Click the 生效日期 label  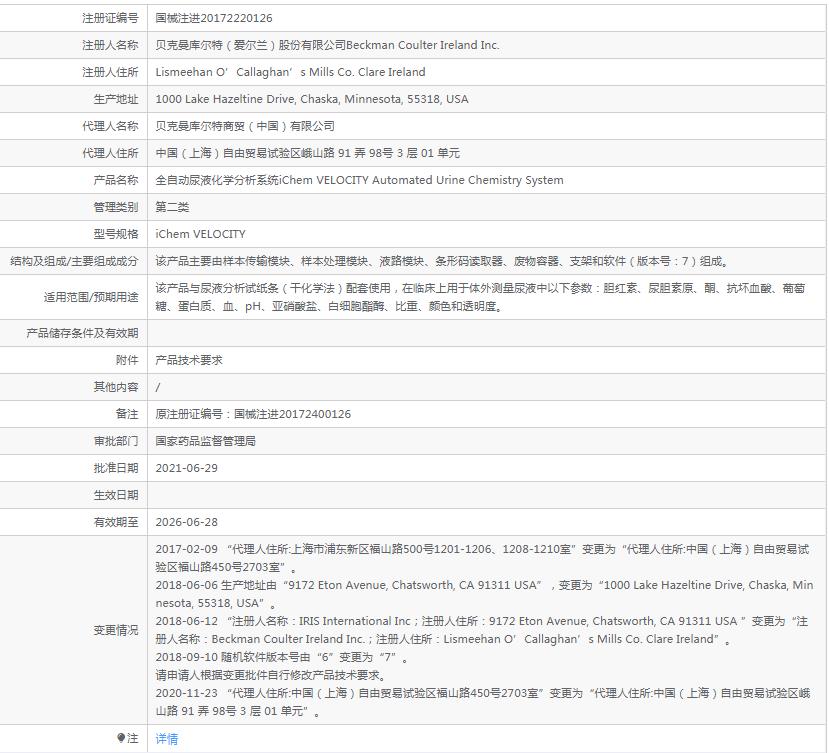[x=116, y=494]
